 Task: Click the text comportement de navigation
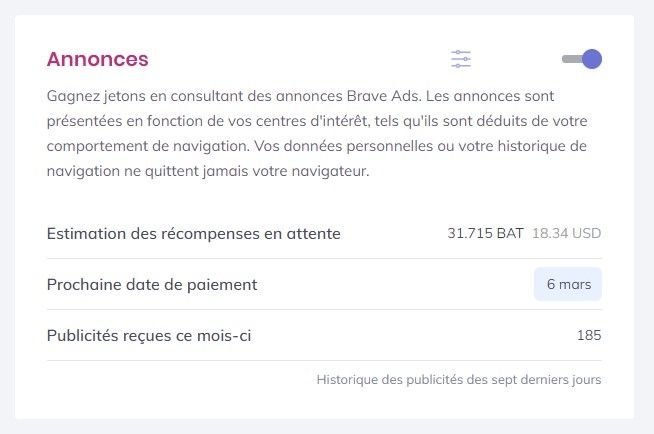tap(148, 147)
